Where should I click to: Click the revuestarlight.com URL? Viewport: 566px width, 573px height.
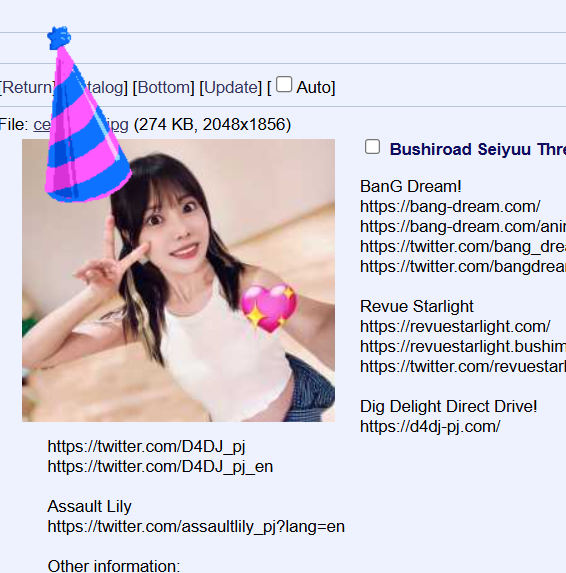click(x=455, y=326)
